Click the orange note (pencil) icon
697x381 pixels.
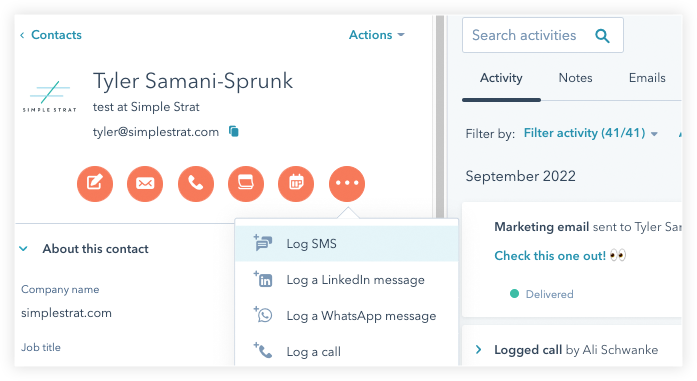click(x=95, y=184)
